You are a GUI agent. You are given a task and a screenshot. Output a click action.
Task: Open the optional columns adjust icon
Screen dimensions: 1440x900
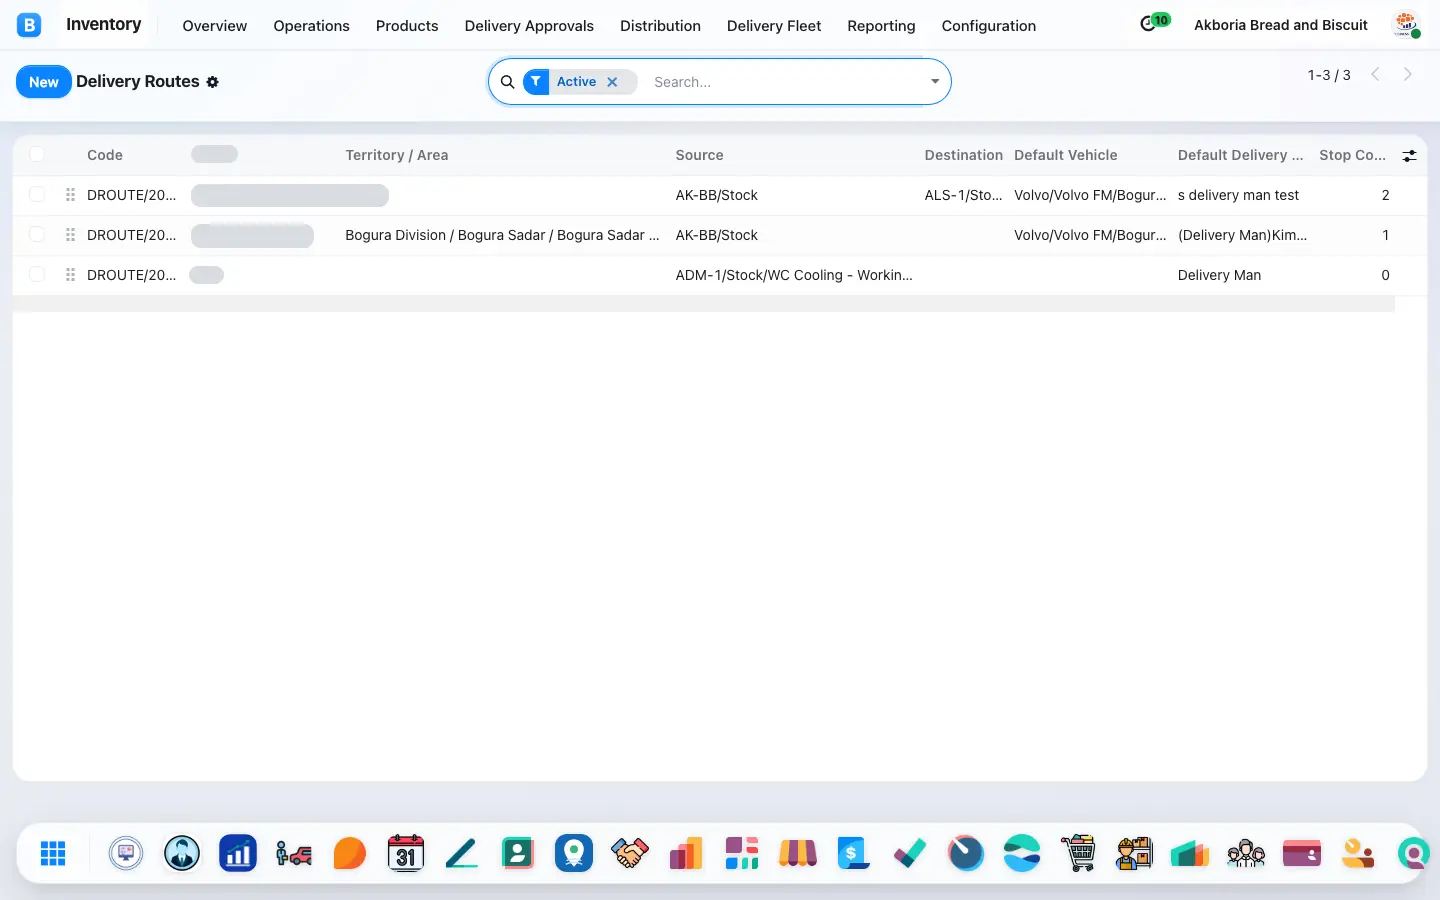(1409, 155)
